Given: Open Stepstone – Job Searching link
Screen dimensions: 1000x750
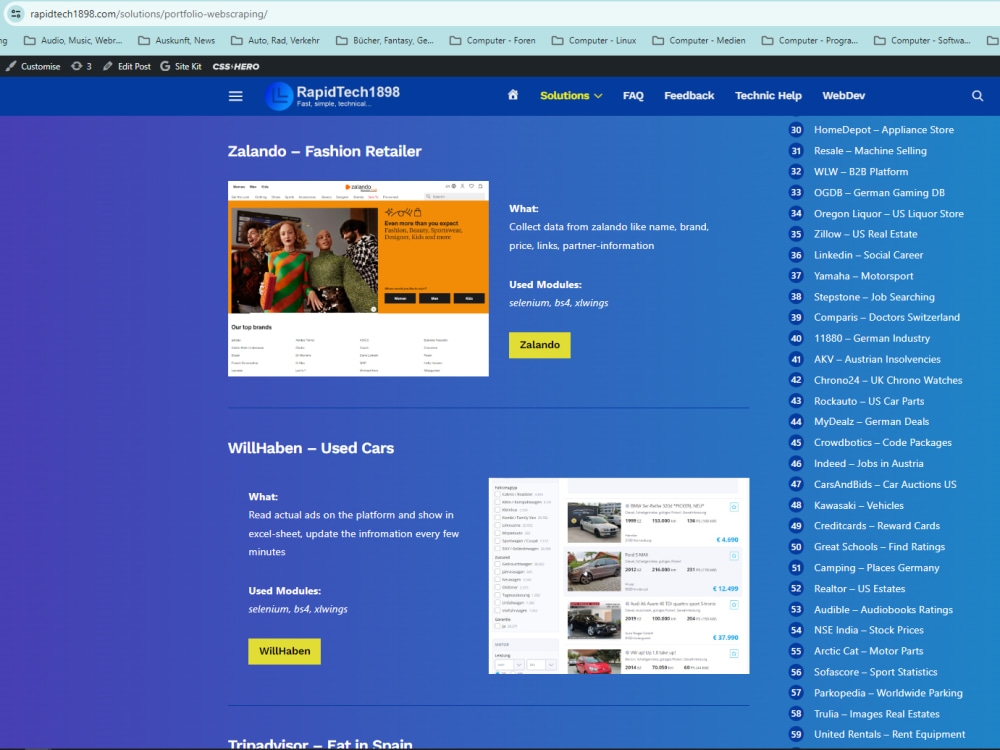Looking at the screenshot, I should (874, 297).
